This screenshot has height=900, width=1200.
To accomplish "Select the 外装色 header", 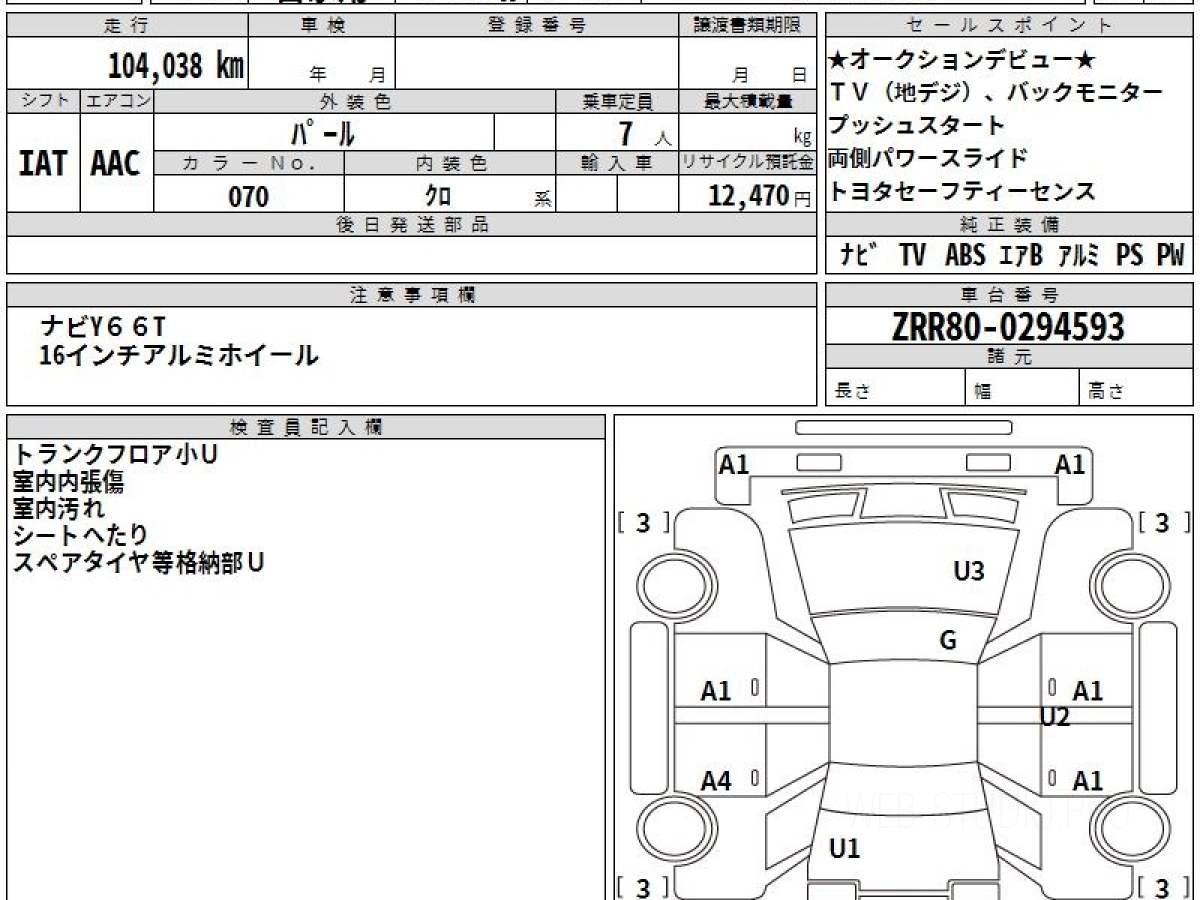I will click(x=355, y=101).
